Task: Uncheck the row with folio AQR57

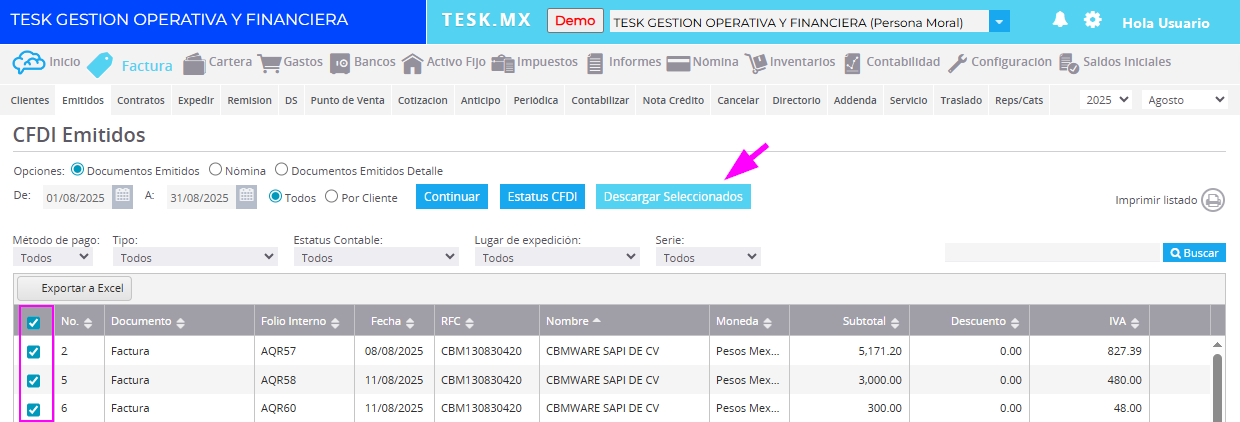Action: click(x=33, y=351)
